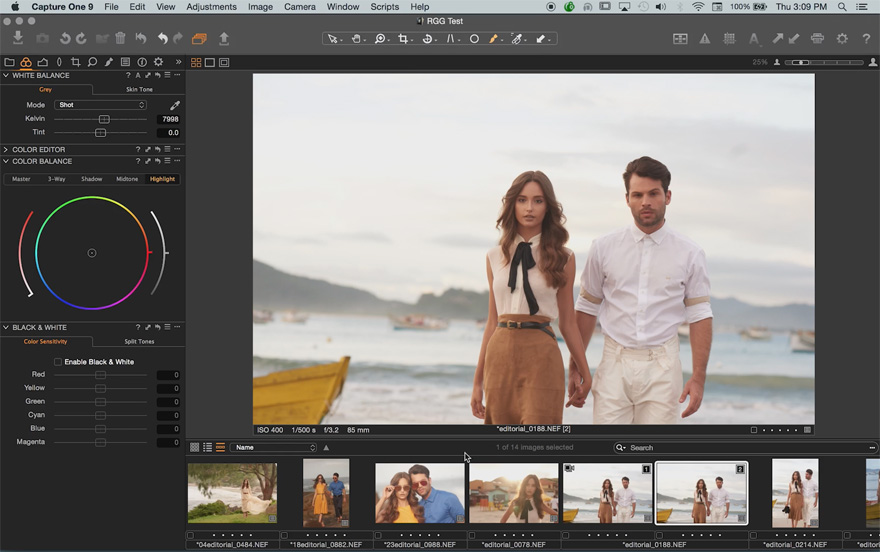The image size is (880, 552).
Task: Select the Zoom magnifier cursor tool
Action: coord(380,39)
